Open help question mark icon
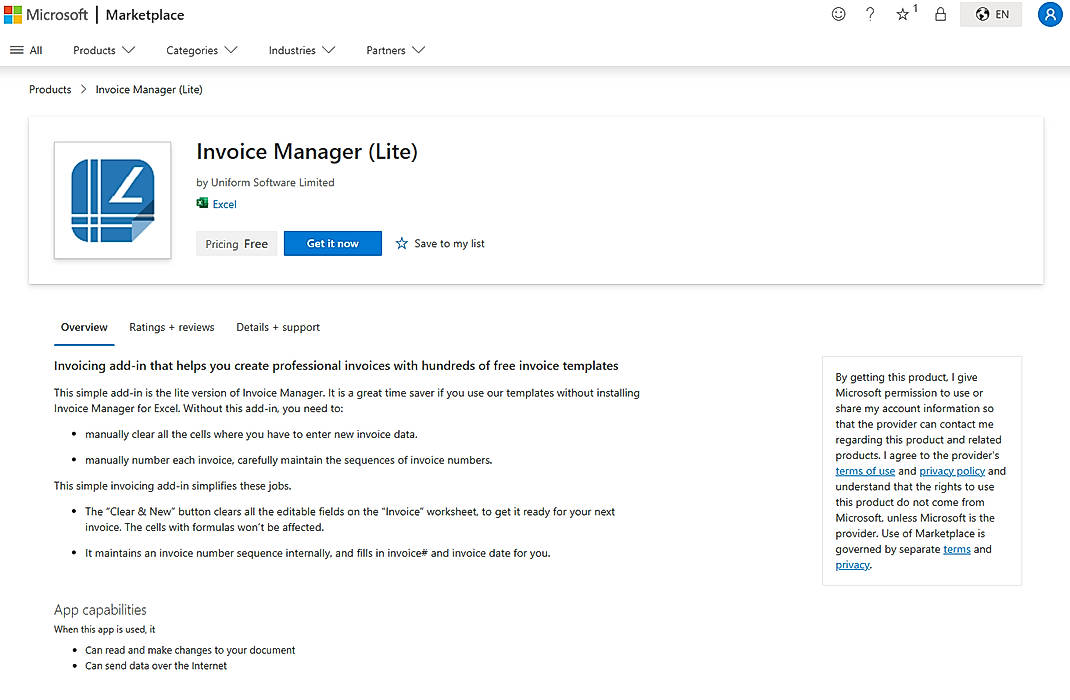The height and width of the screenshot is (700, 1070). coord(870,14)
